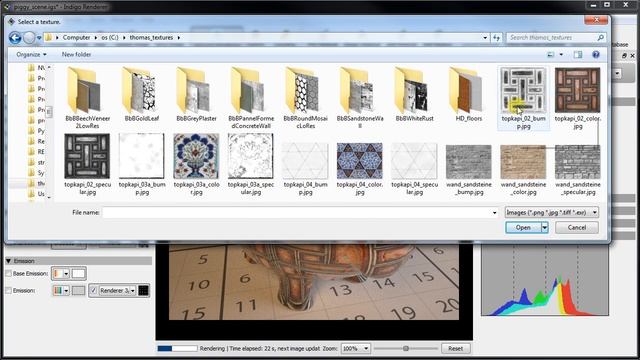Screen dimensions: 640x360
Task: Go back with the dialog's Back arrow
Action: pyautogui.click(x=15, y=38)
